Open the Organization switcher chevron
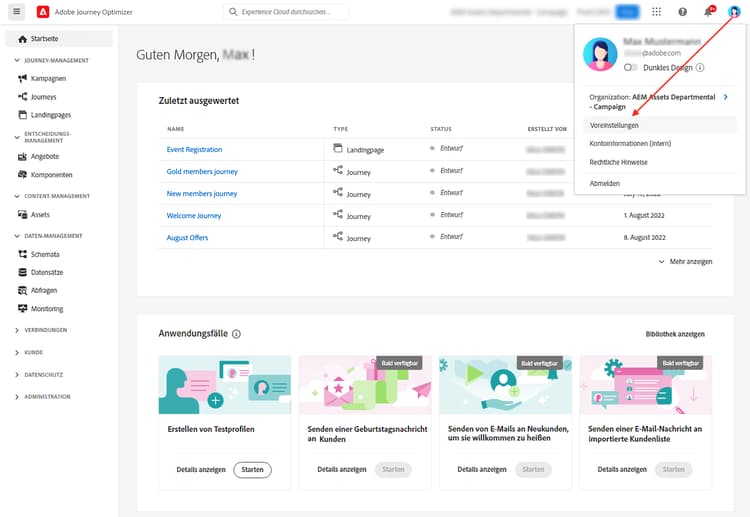750x517 pixels. pos(726,97)
